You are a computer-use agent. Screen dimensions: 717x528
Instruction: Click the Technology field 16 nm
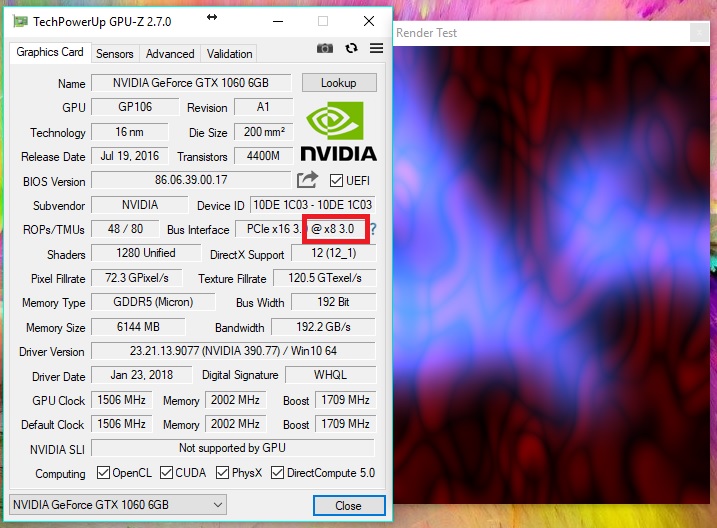(129, 132)
